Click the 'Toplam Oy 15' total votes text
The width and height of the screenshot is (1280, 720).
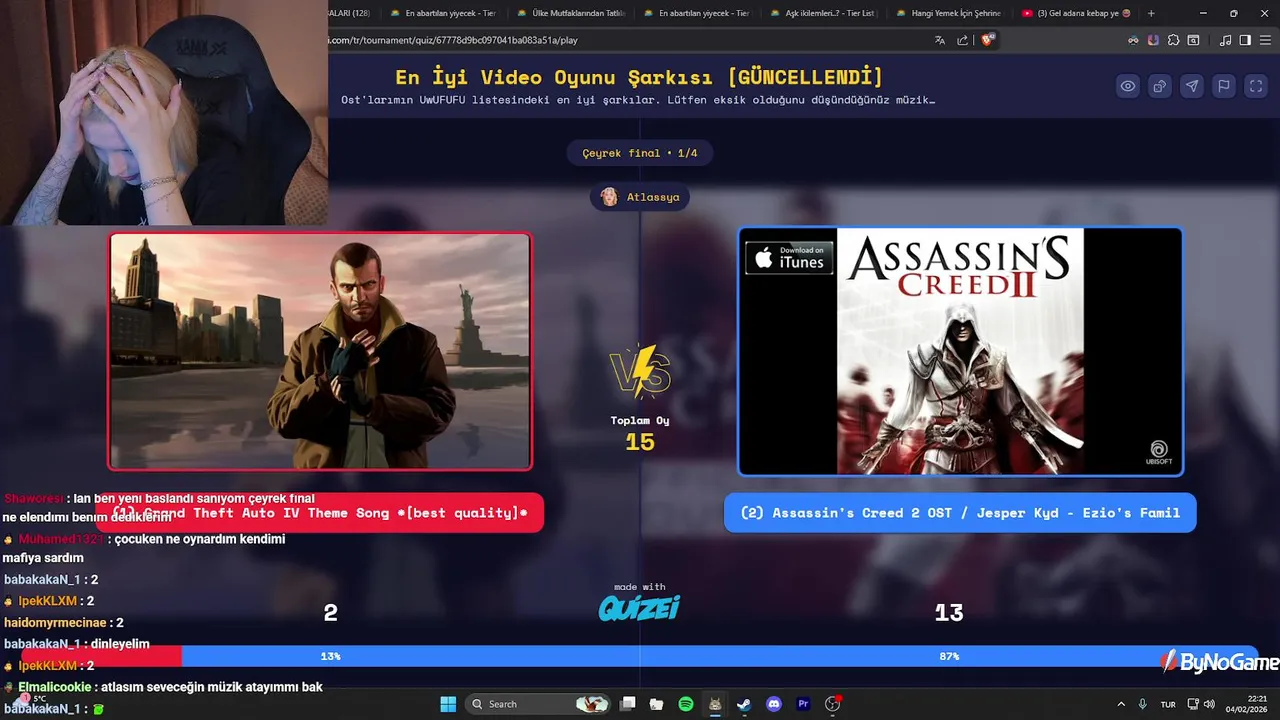tap(640, 434)
